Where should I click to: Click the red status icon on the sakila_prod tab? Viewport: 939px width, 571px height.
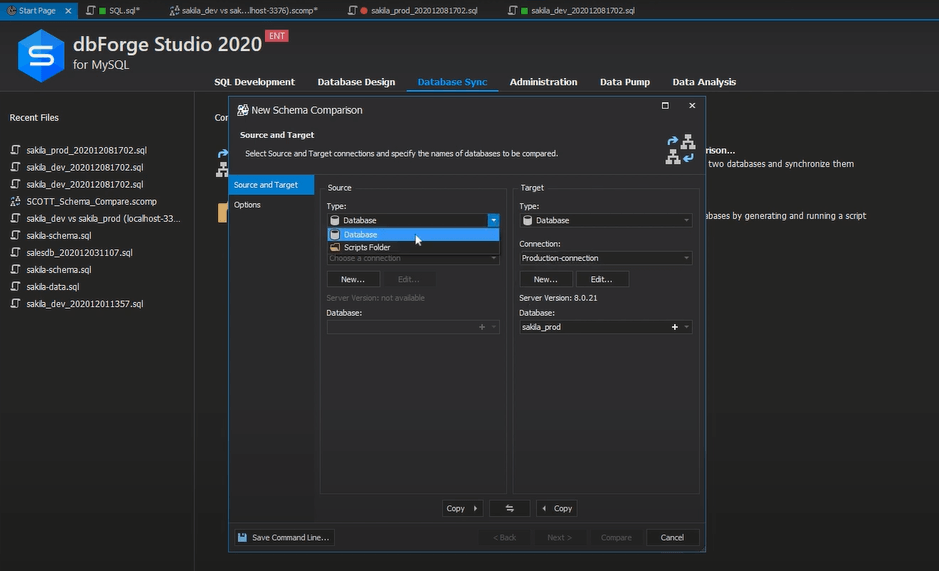pyautogui.click(x=364, y=11)
